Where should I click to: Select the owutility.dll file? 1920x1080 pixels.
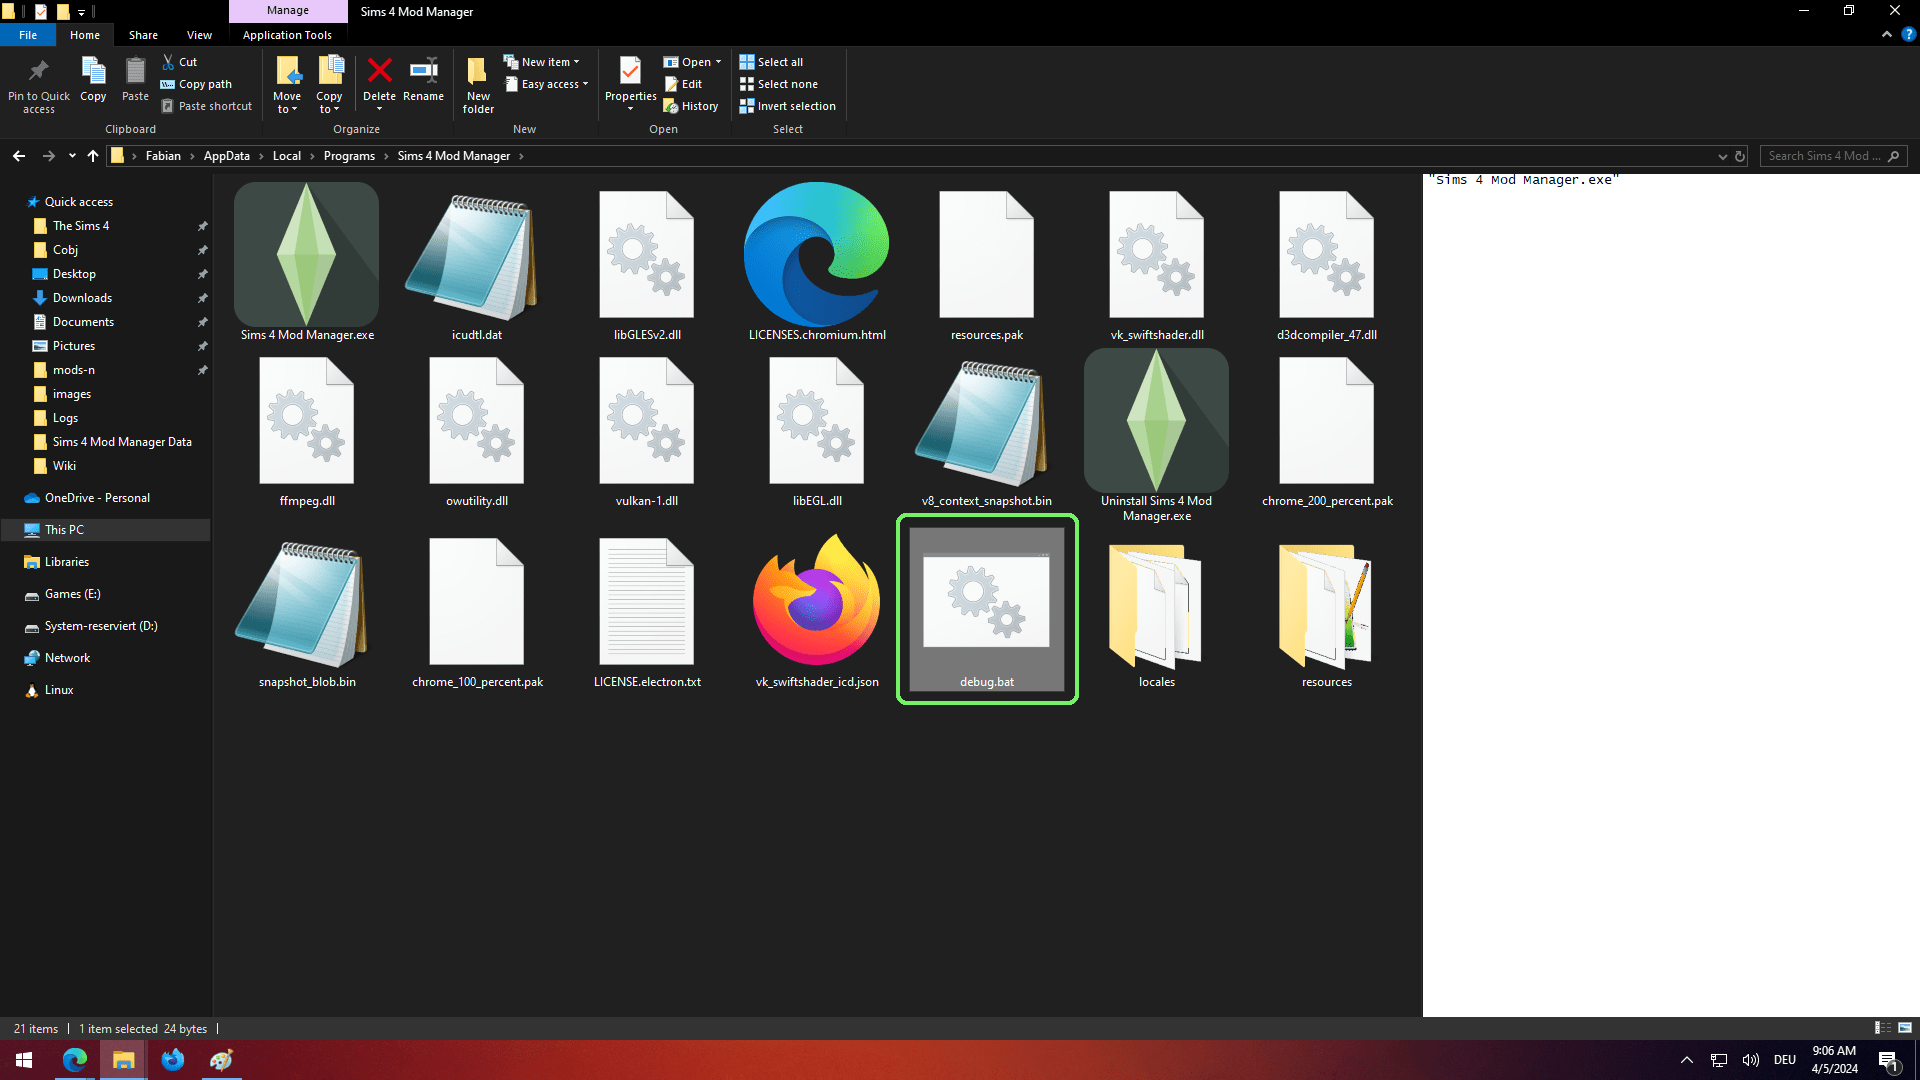[476, 429]
